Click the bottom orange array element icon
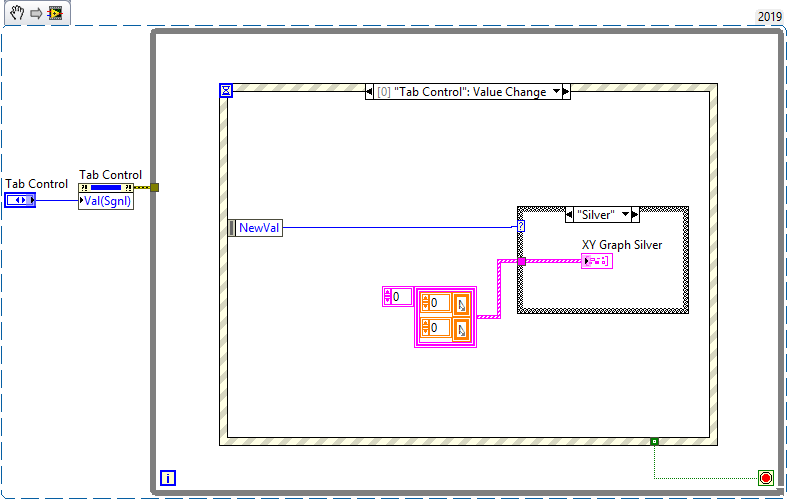The height and width of the screenshot is (500, 788). pyautogui.click(x=461, y=330)
